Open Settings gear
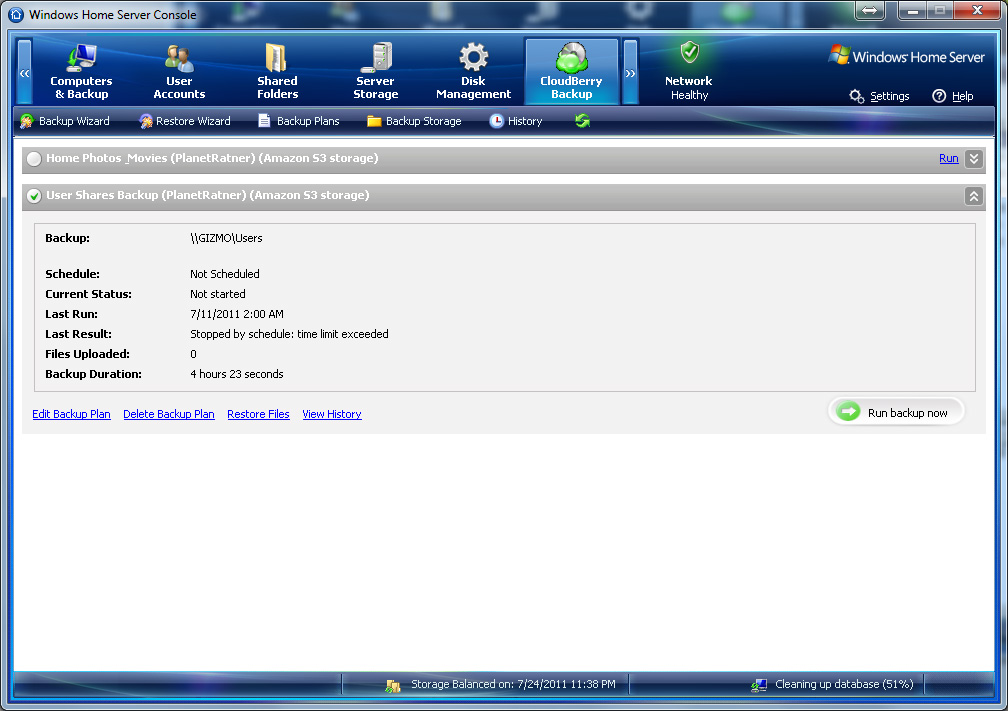 click(x=879, y=96)
